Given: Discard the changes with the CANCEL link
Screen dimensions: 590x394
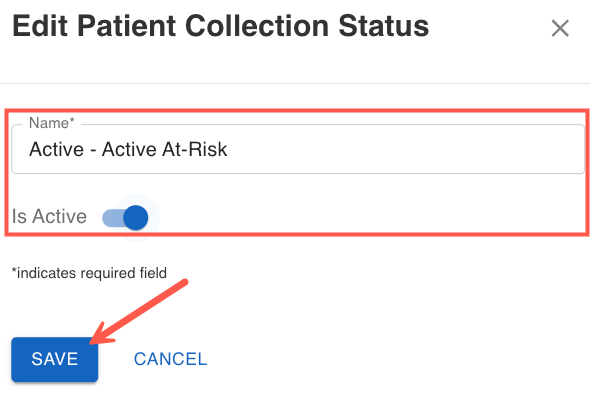Looking at the screenshot, I should 170,359.
